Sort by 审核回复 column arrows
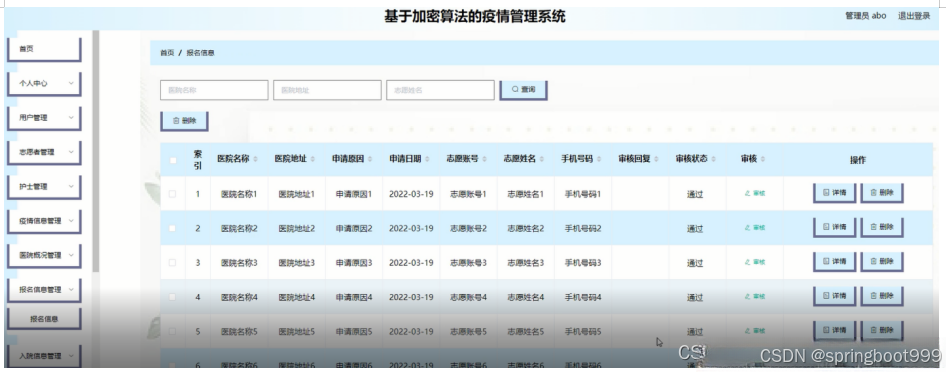Image resolution: width=946 pixels, height=372 pixels. [x=656, y=159]
